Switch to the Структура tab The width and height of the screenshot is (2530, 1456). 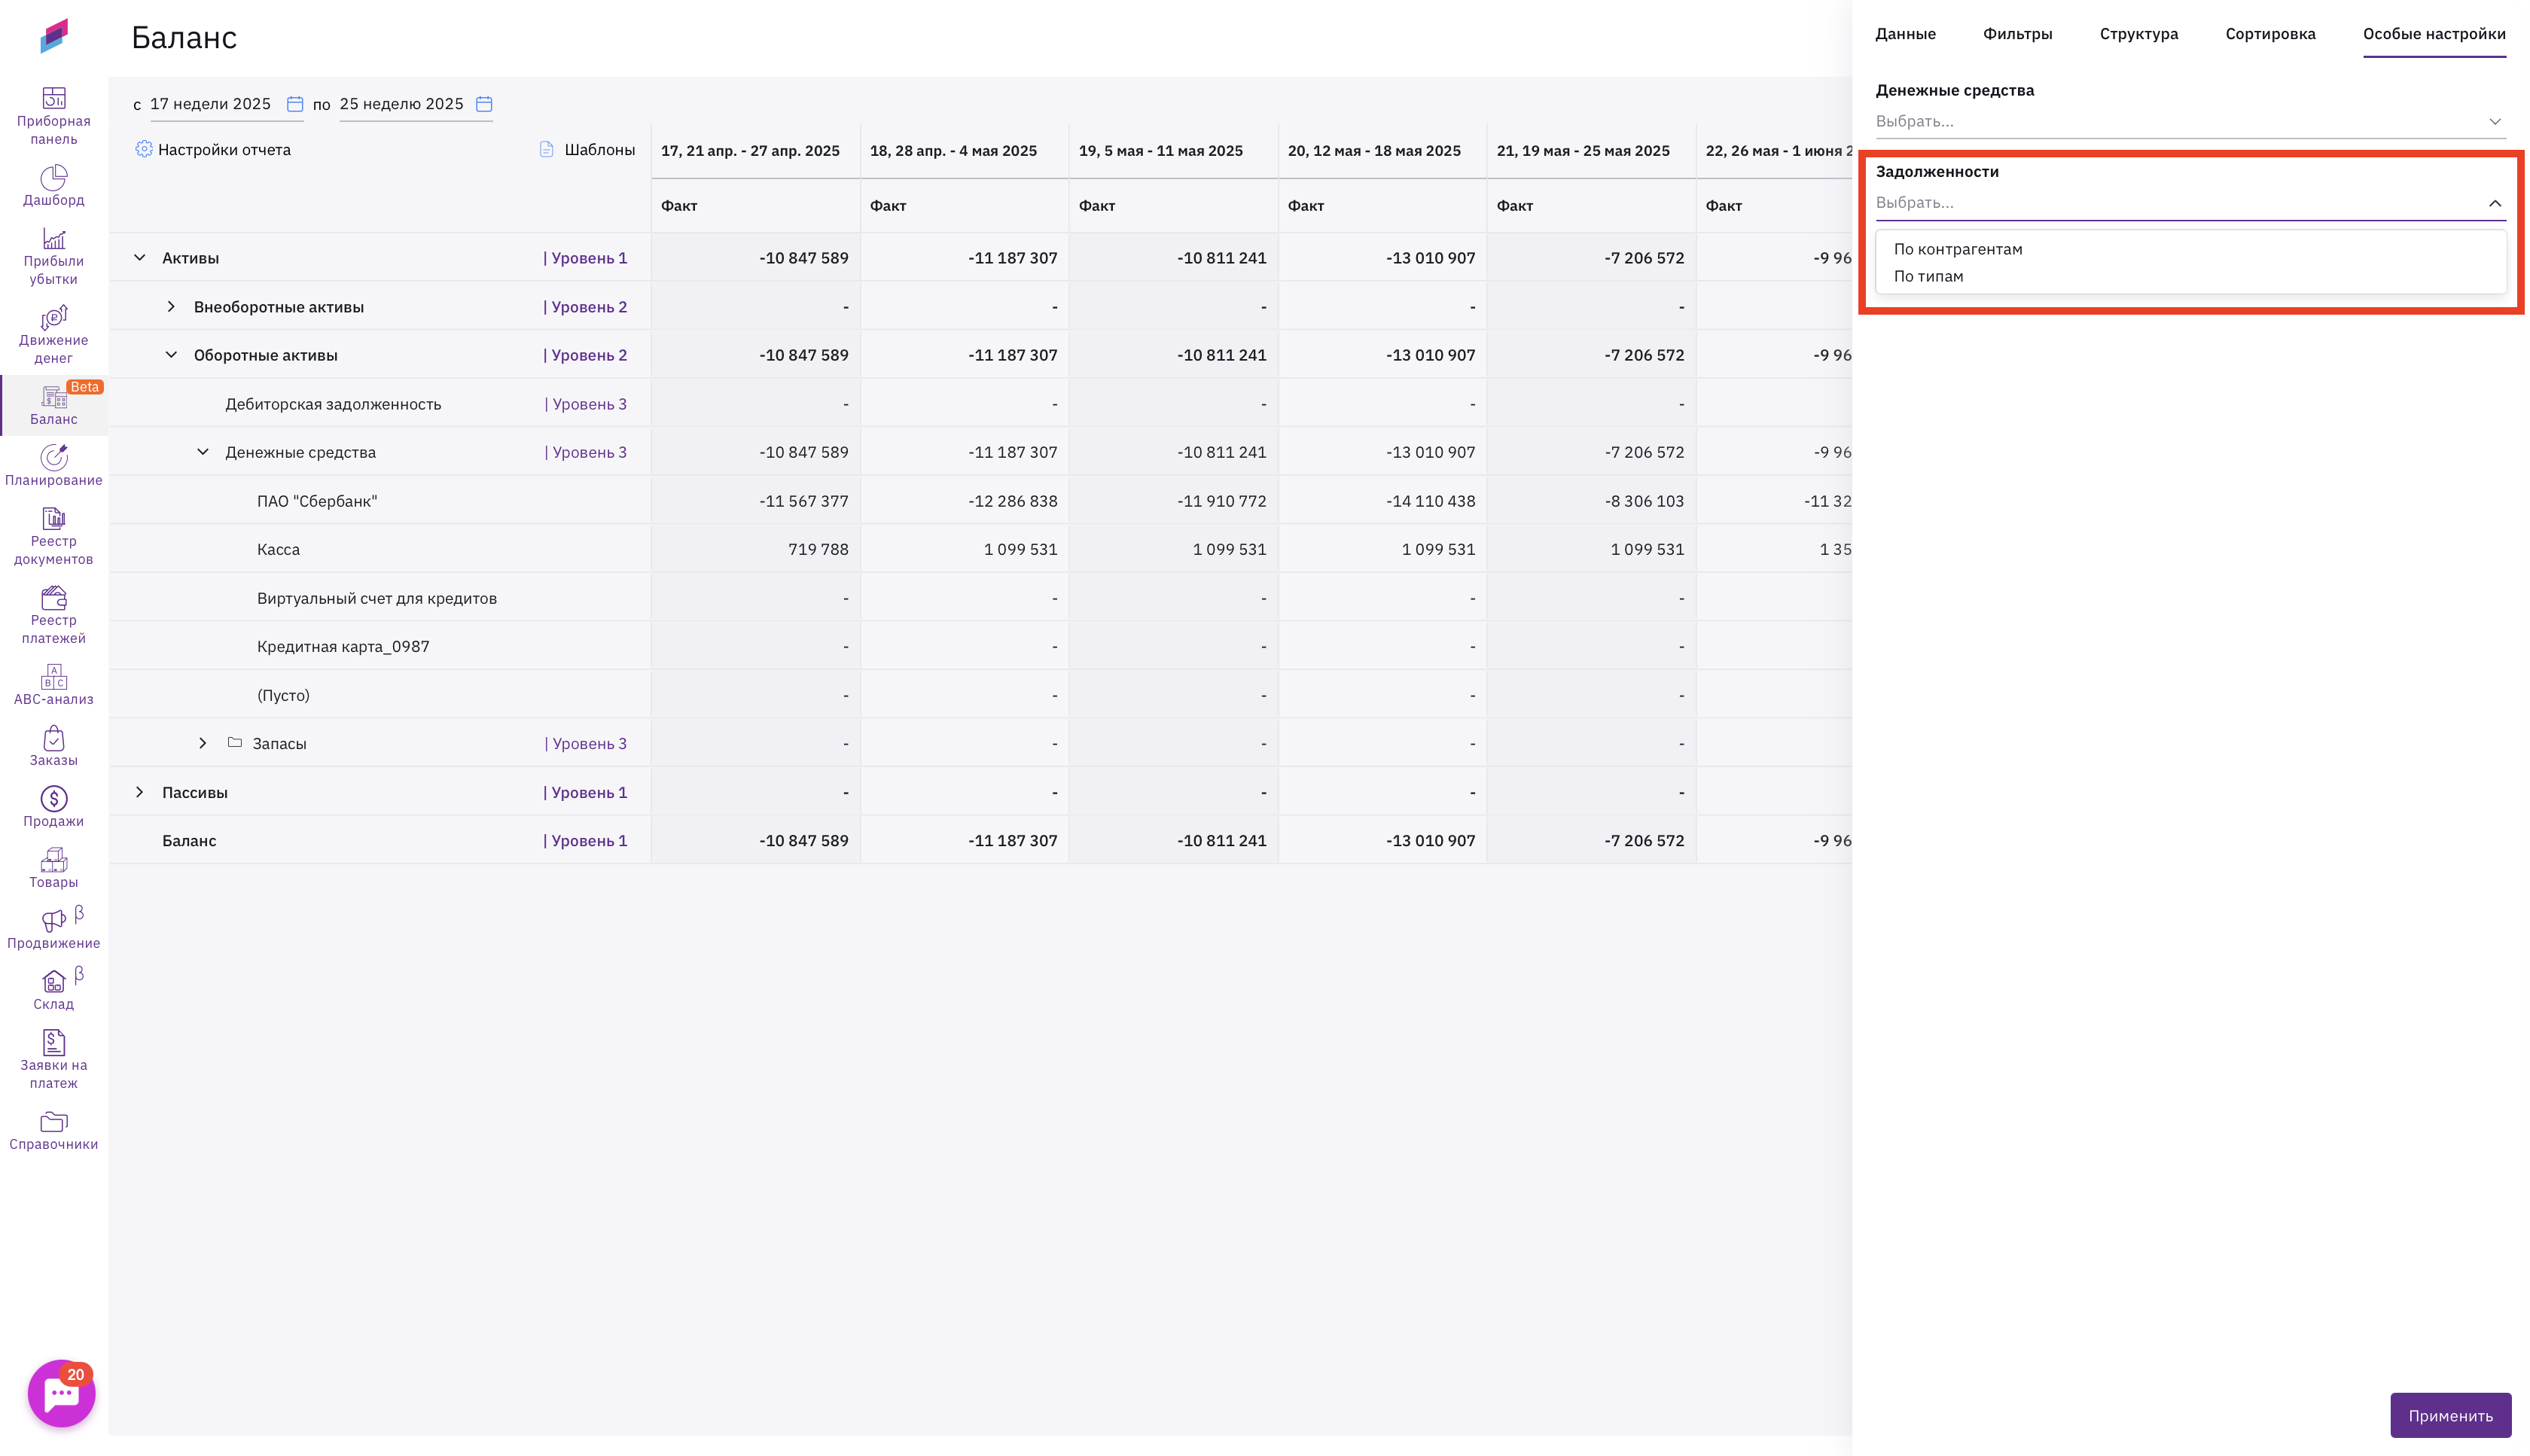click(2138, 34)
